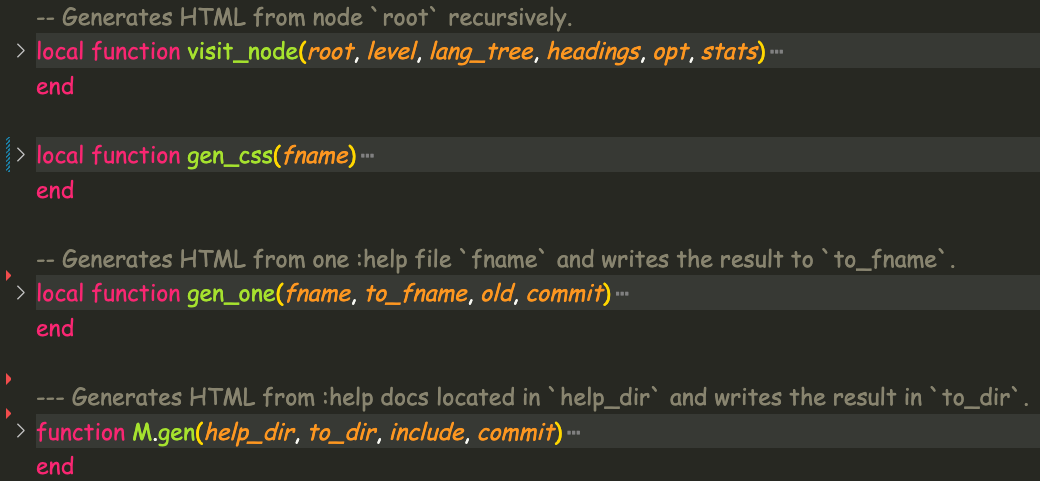Expand the folded visit_node function chevron
The width and height of the screenshot is (1040, 481).
pos(21,51)
